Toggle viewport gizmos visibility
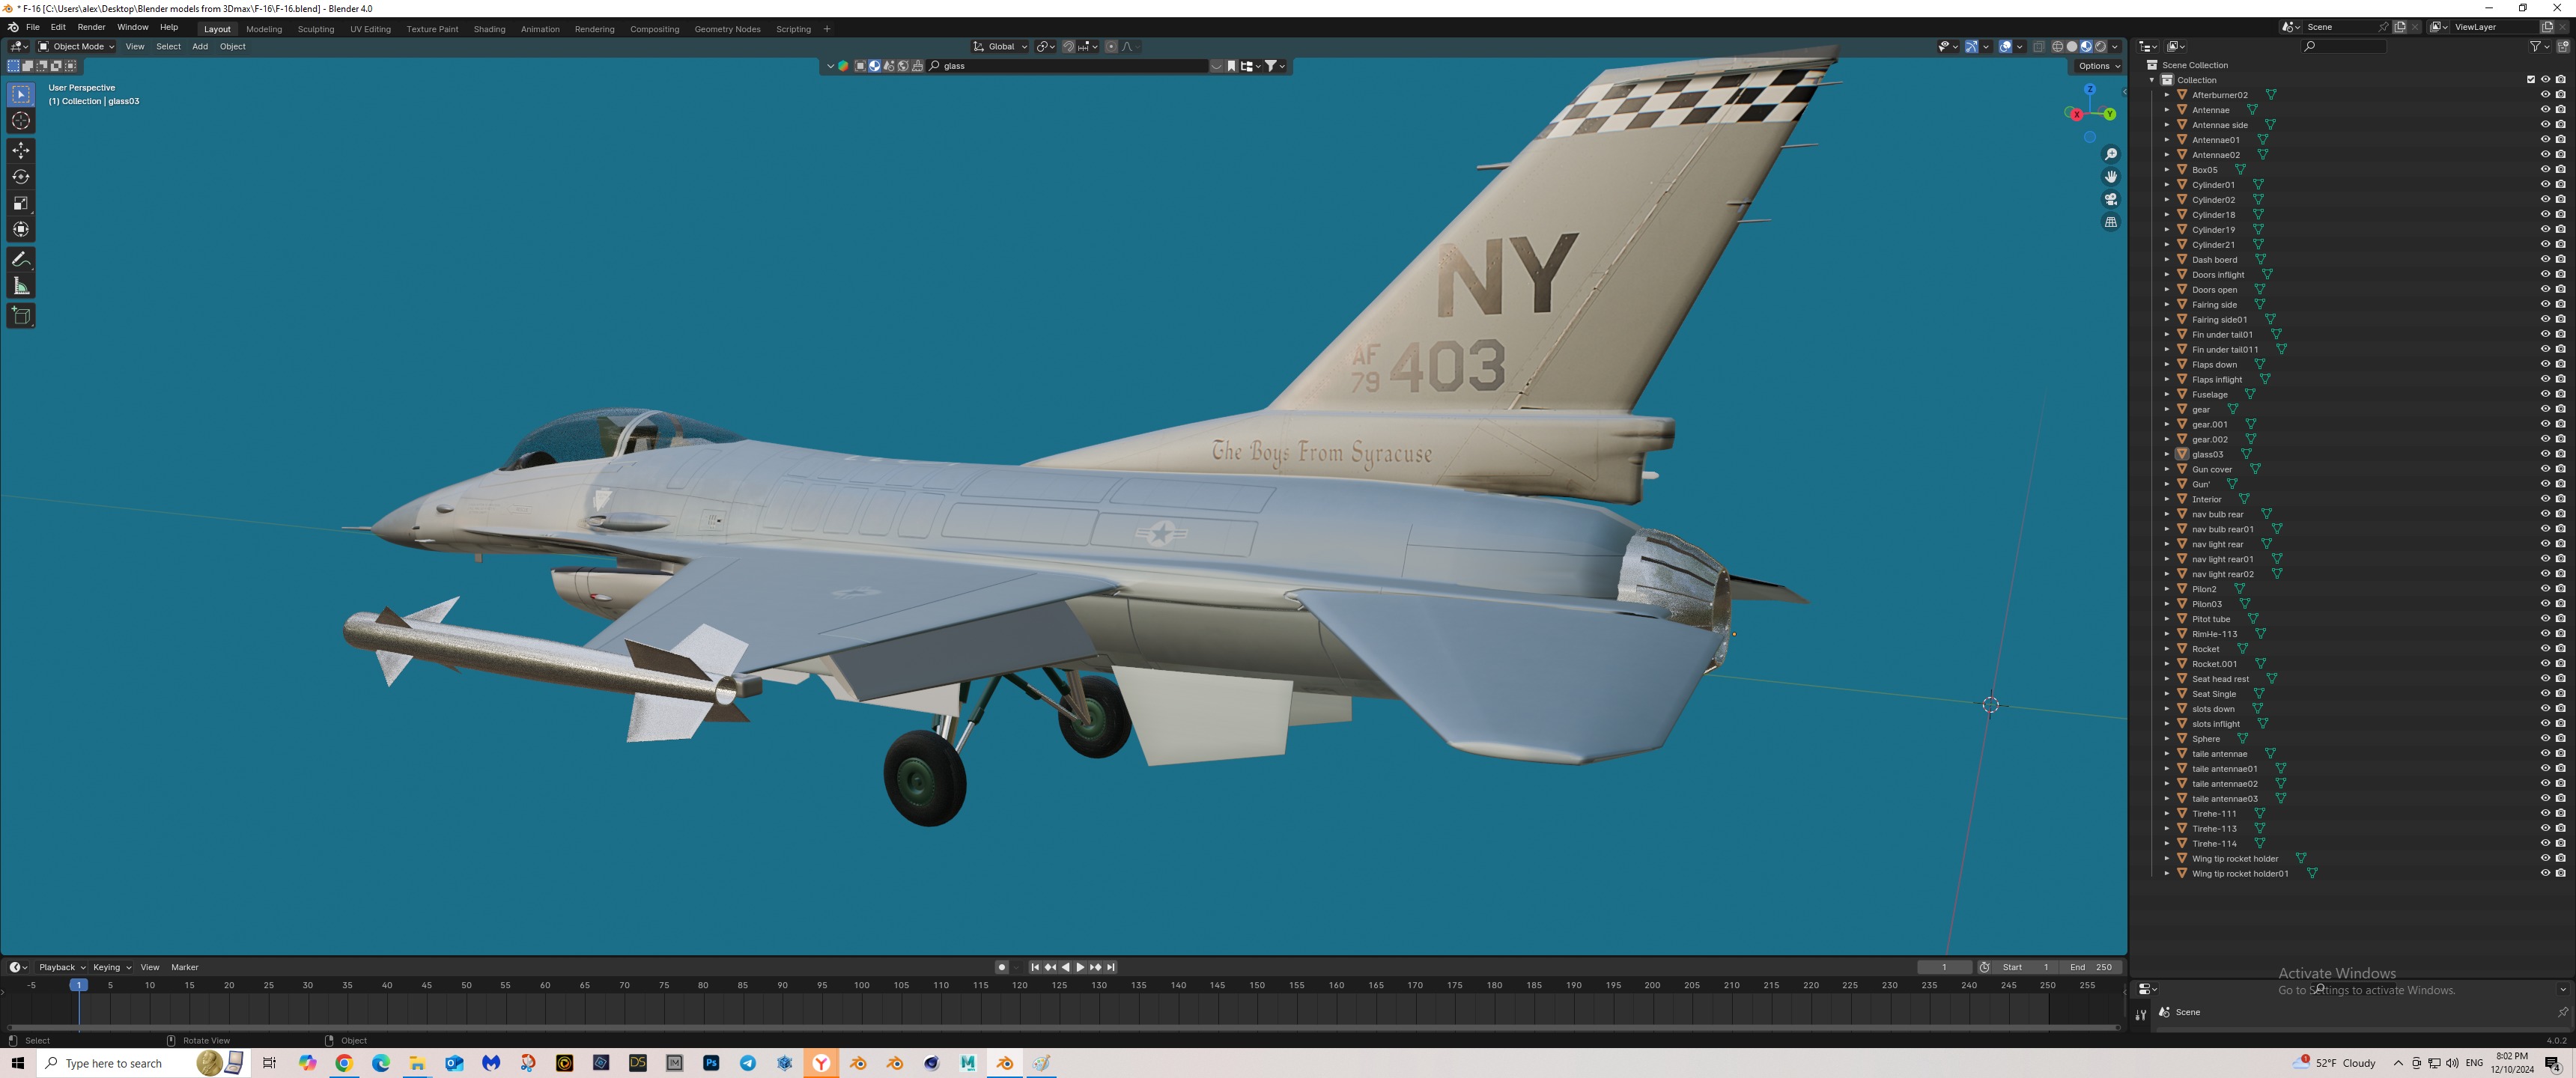 pyautogui.click(x=1971, y=46)
